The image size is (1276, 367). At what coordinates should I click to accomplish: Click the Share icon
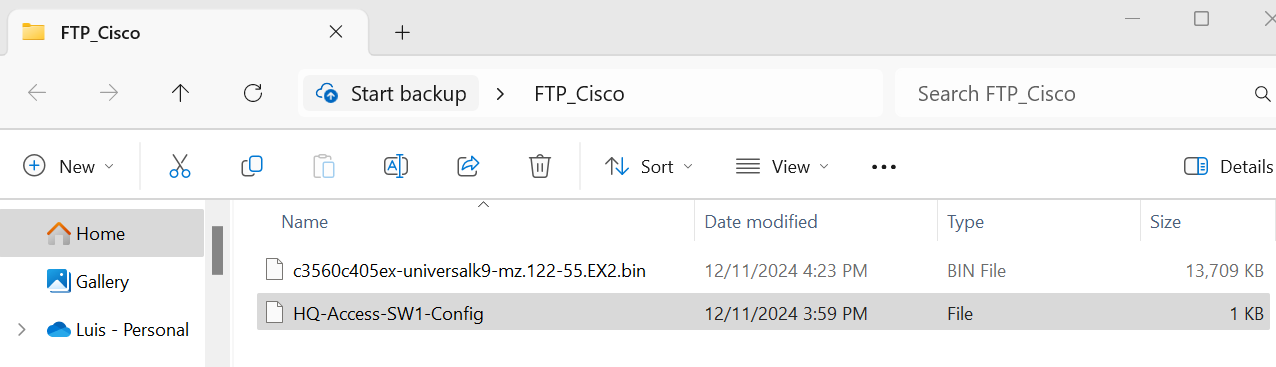pos(468,166)
